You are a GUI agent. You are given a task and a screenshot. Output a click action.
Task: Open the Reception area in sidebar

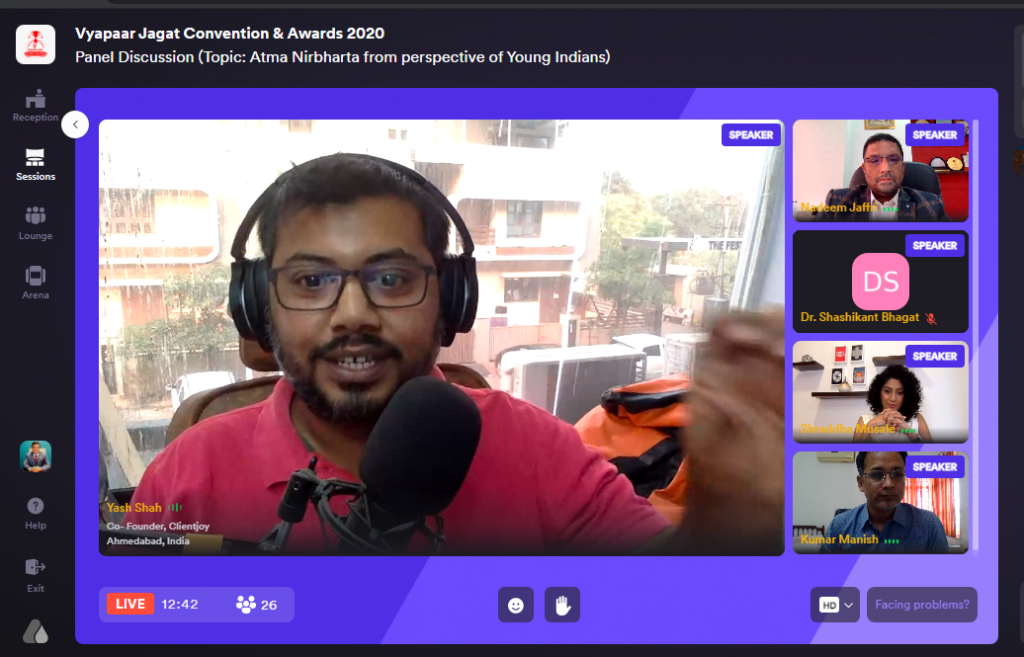[x=35, y=106]
